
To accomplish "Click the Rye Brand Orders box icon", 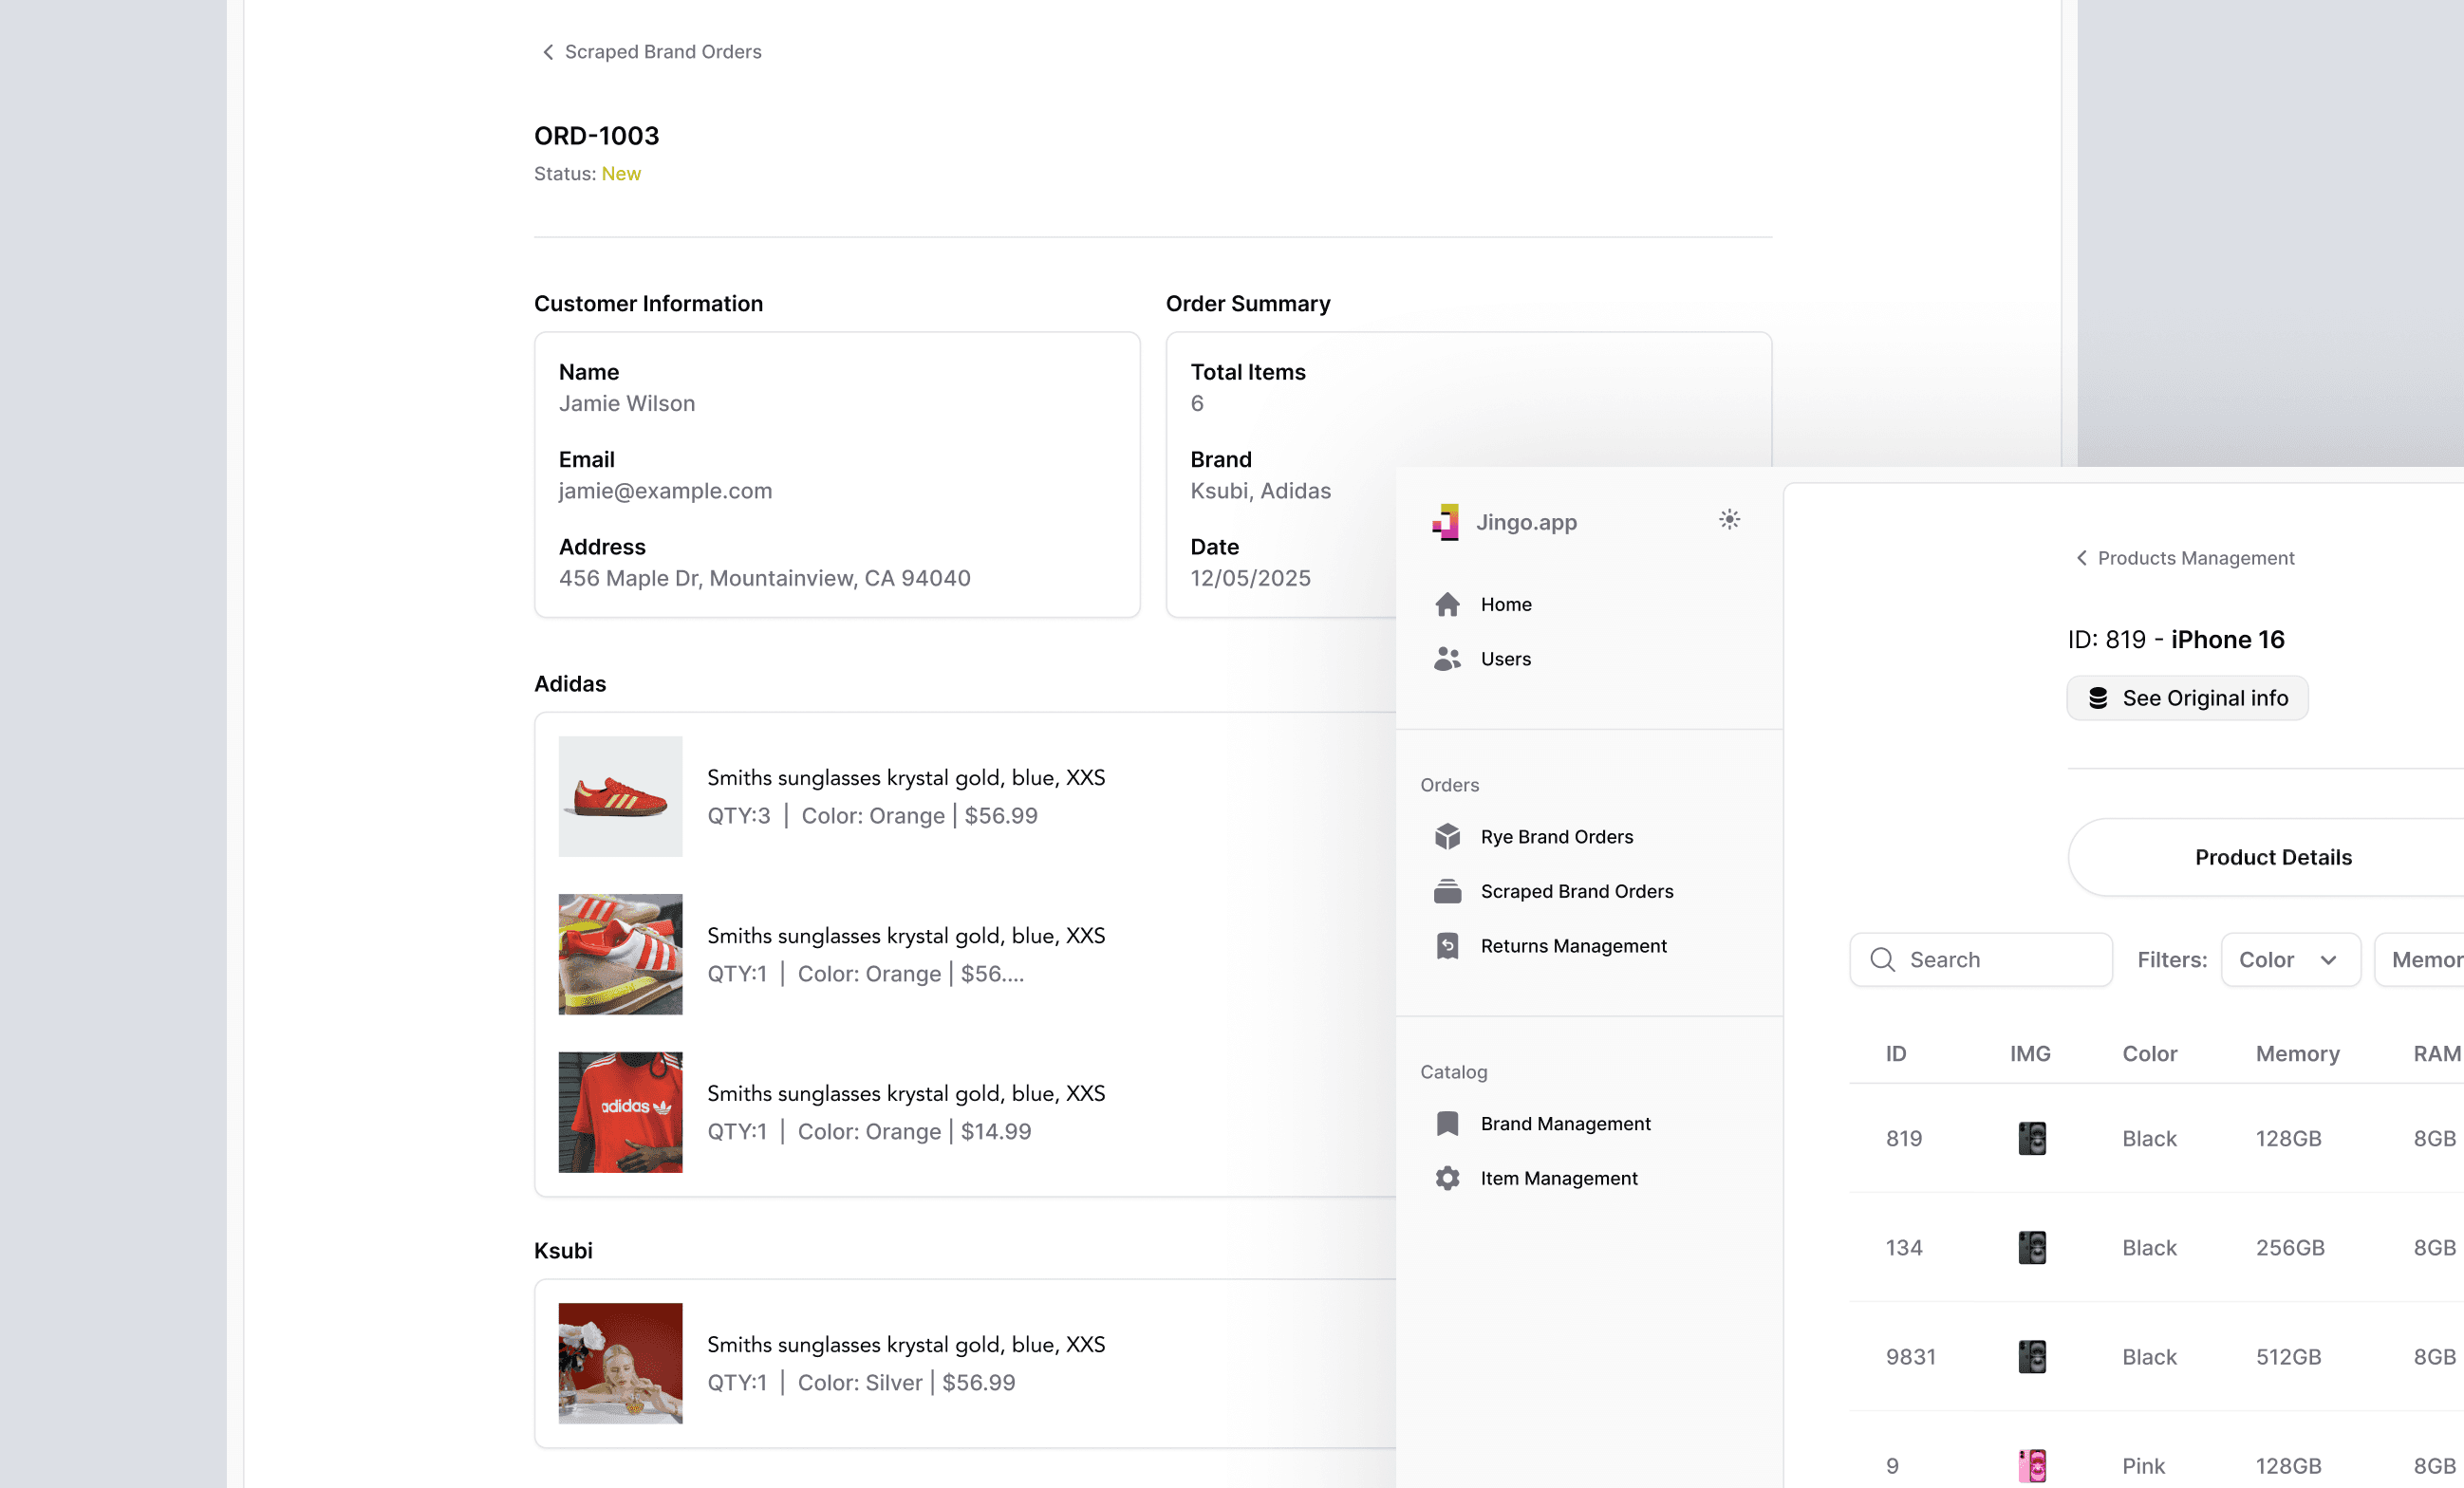I will [1447, 837].
